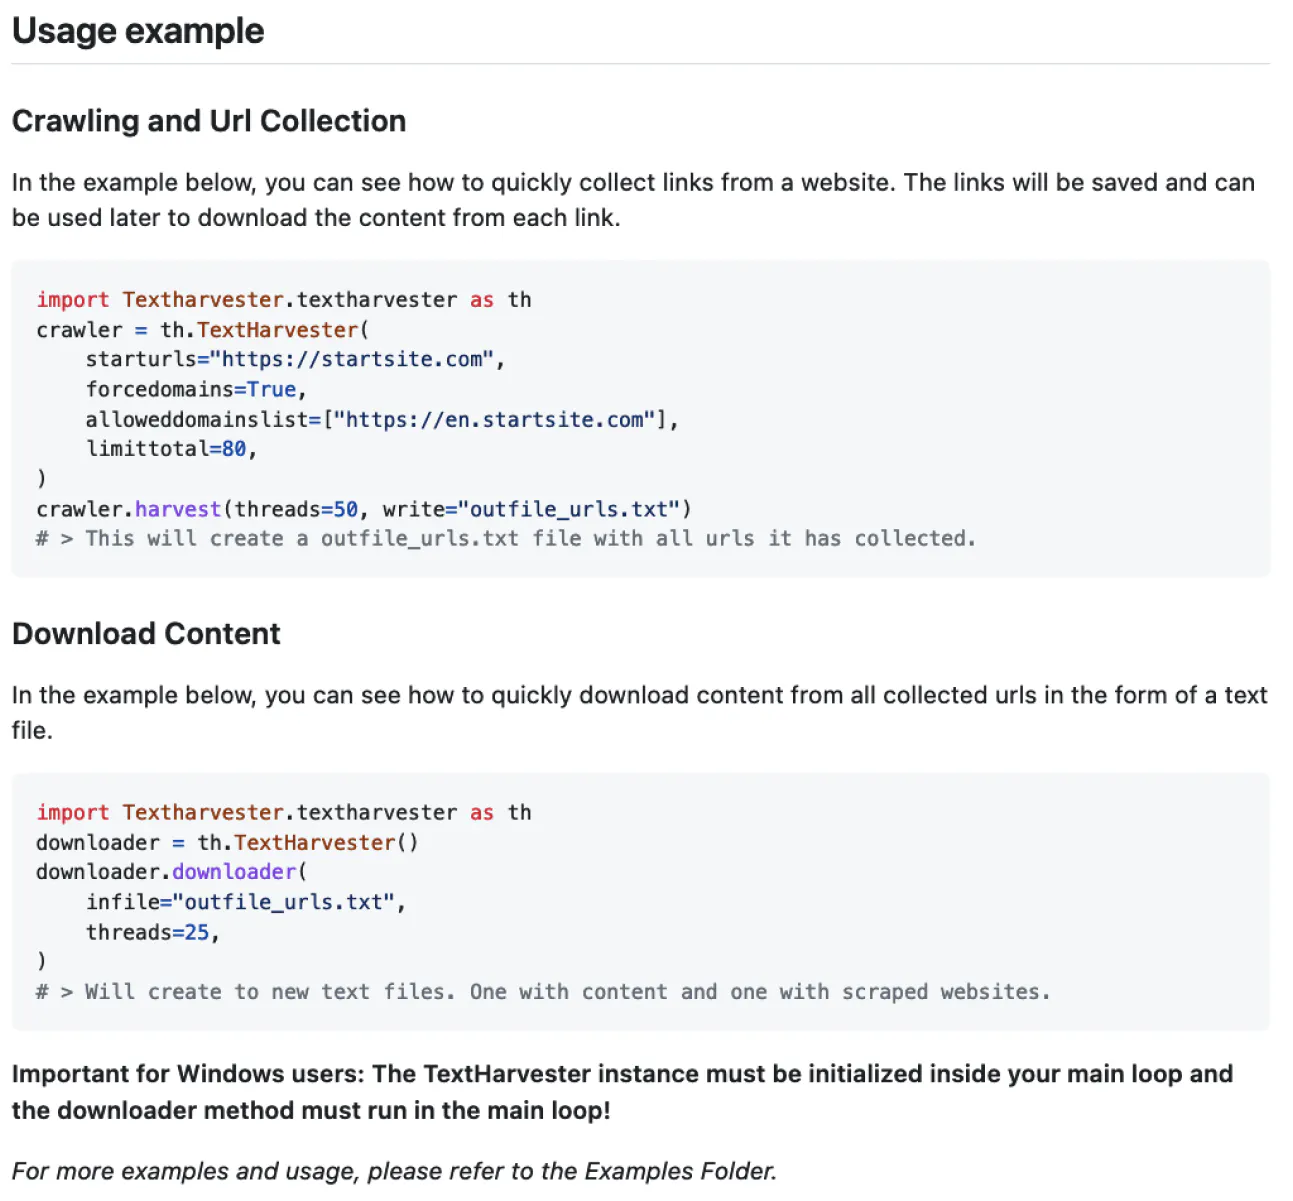Click the "Download Content" heading
The height and width of the screenshot is (1201, 1293).
click(x=146, y=634)
